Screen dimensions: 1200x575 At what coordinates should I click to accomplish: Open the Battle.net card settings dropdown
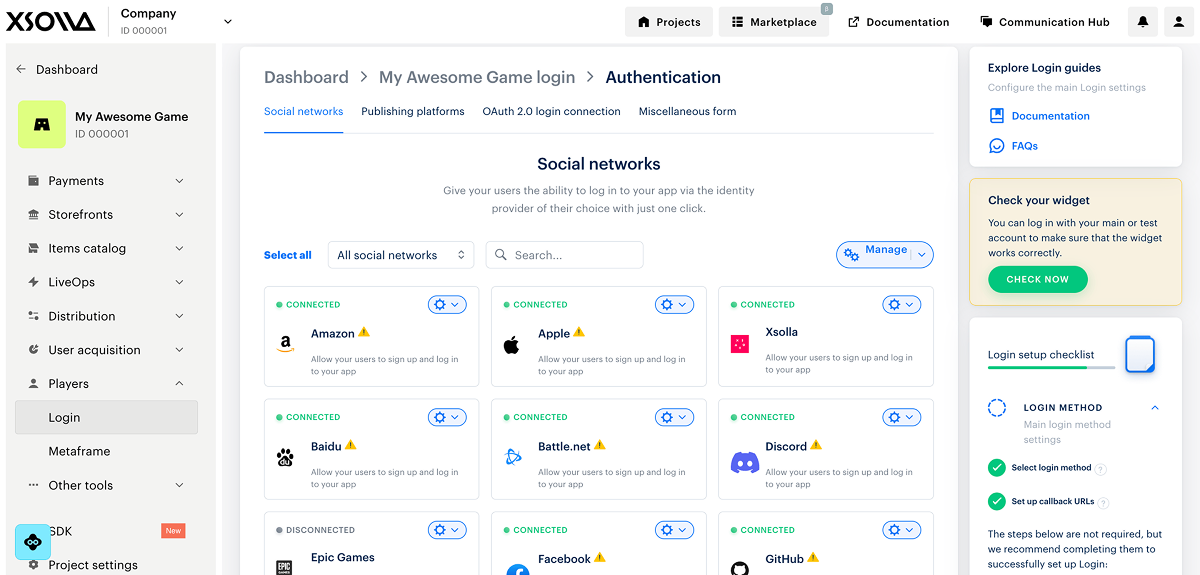click(674, 417)
